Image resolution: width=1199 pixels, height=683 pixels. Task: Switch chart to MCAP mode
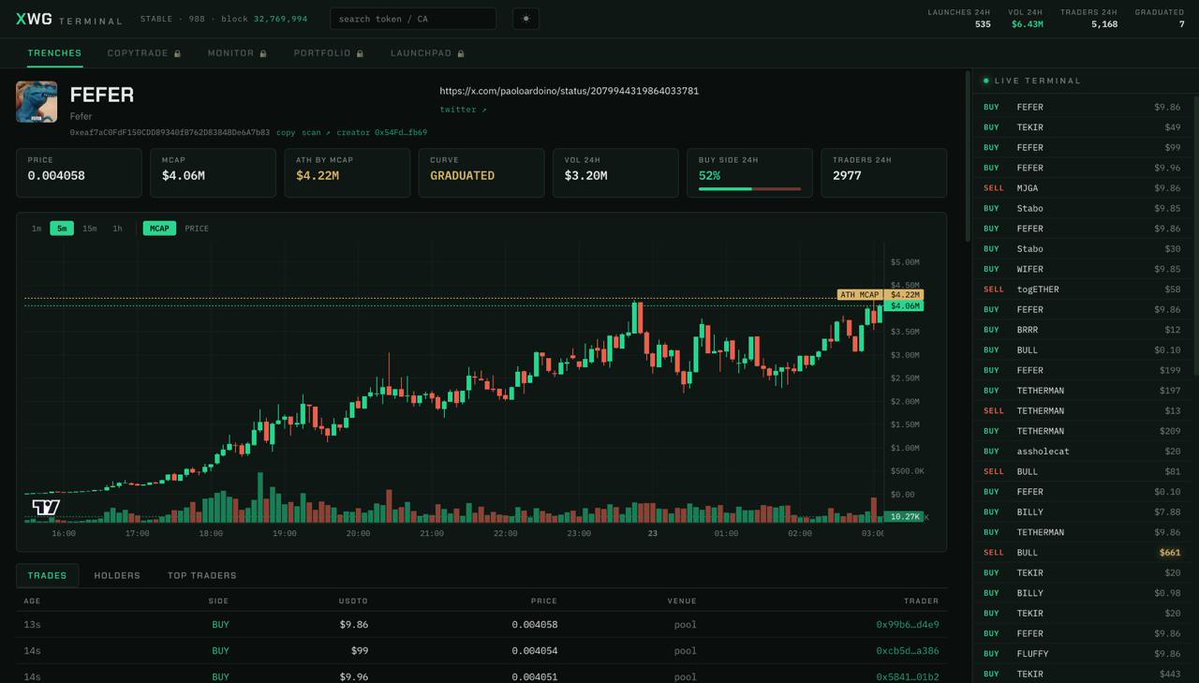point(159,228)
